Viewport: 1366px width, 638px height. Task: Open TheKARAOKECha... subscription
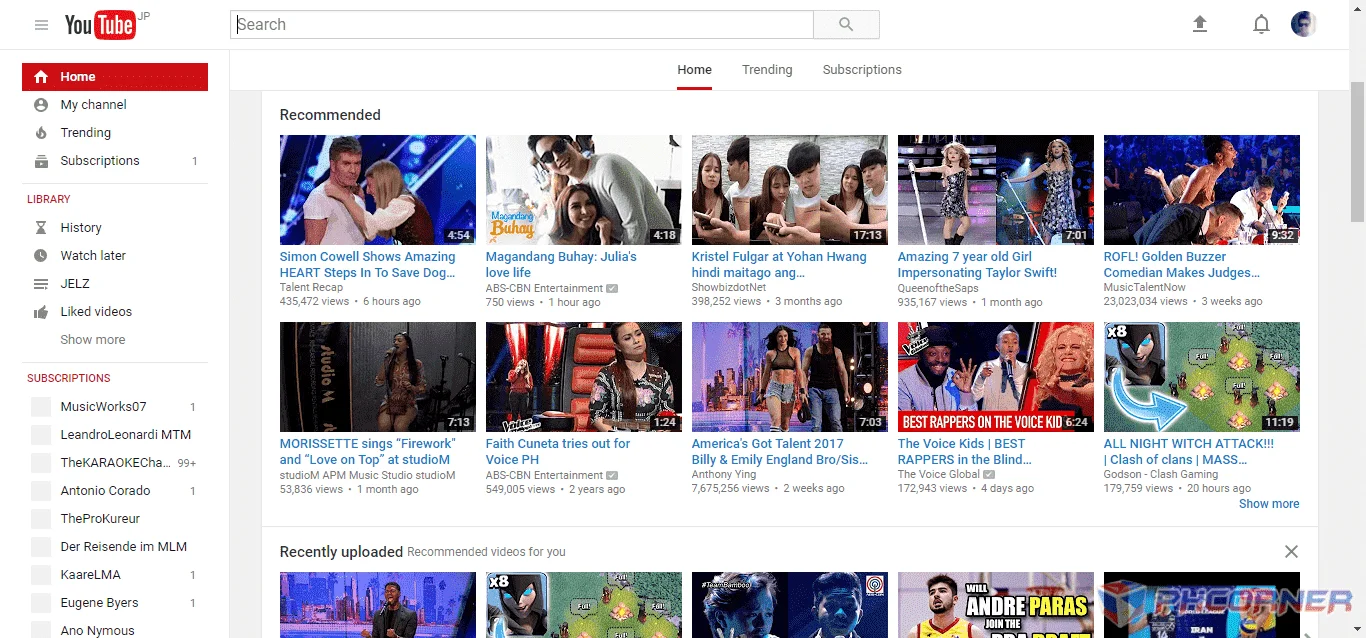click(115, 463)
